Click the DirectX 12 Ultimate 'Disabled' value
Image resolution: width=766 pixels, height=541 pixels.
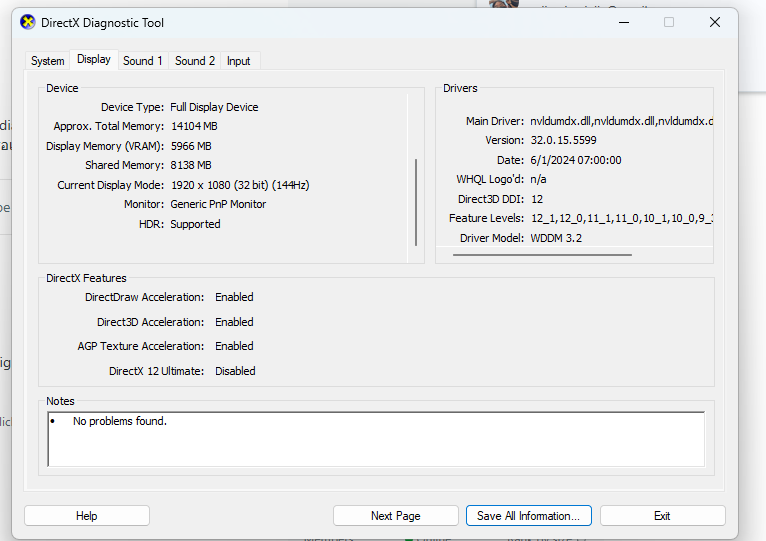click(235, 371)
